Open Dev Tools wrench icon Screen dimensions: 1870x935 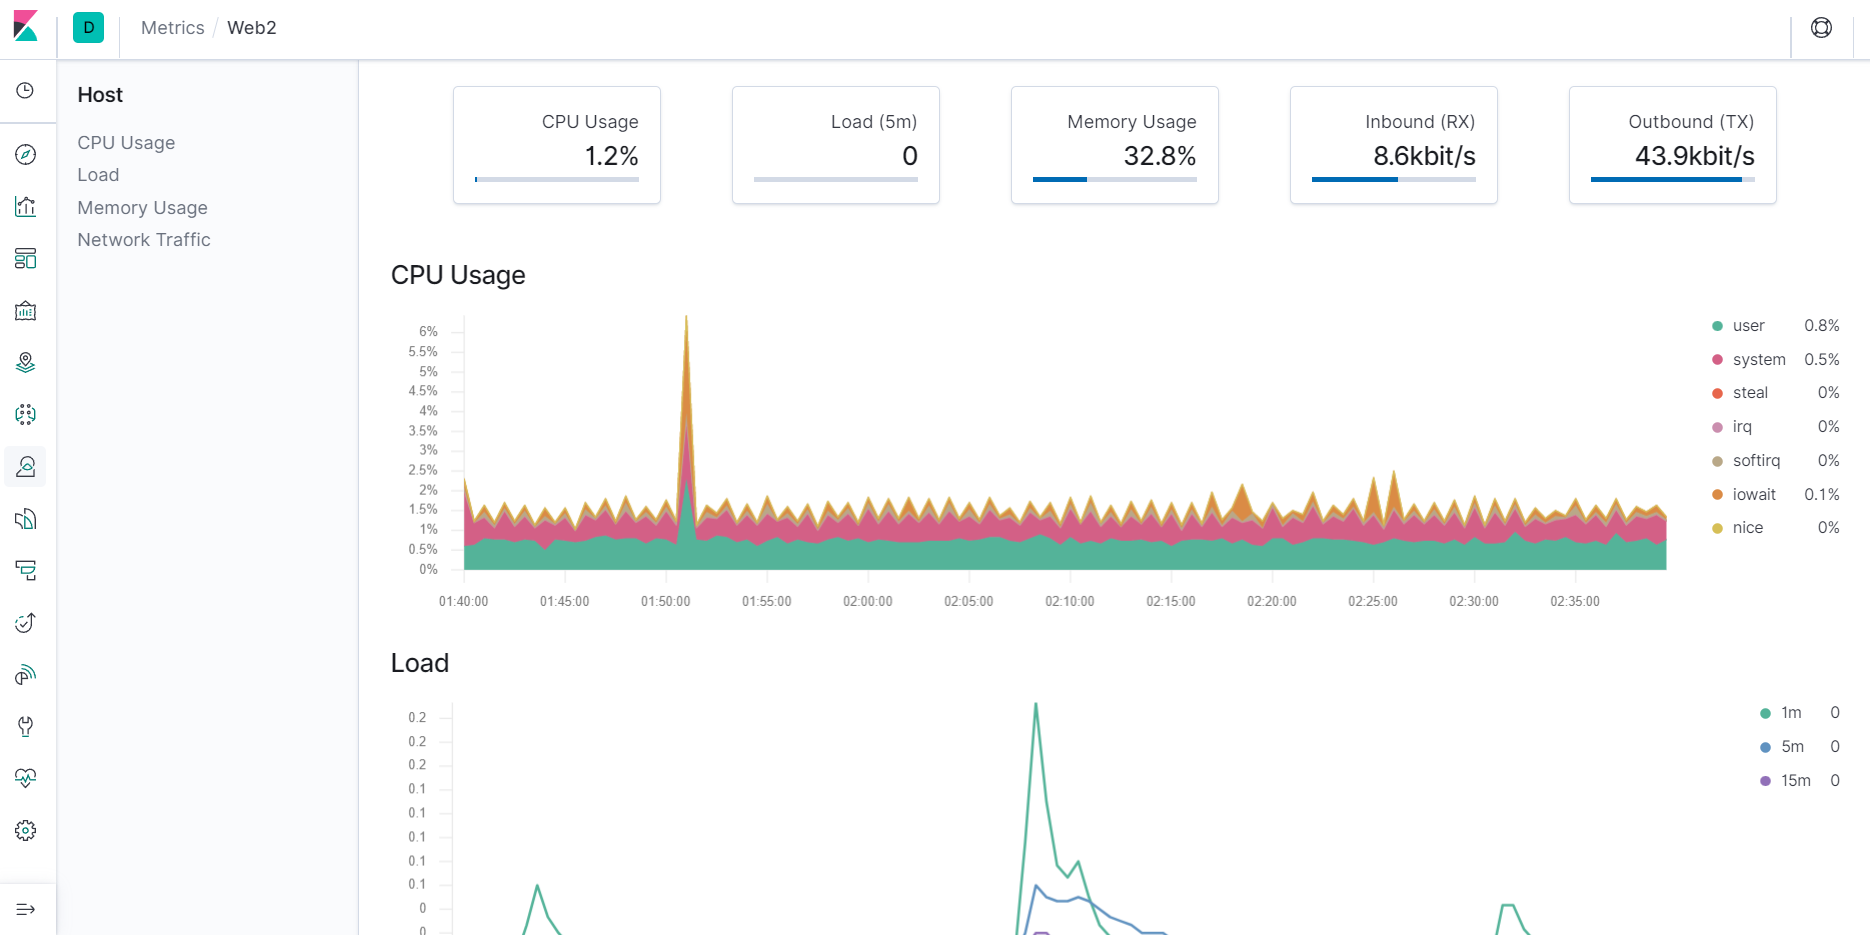(x=26, y=726)
